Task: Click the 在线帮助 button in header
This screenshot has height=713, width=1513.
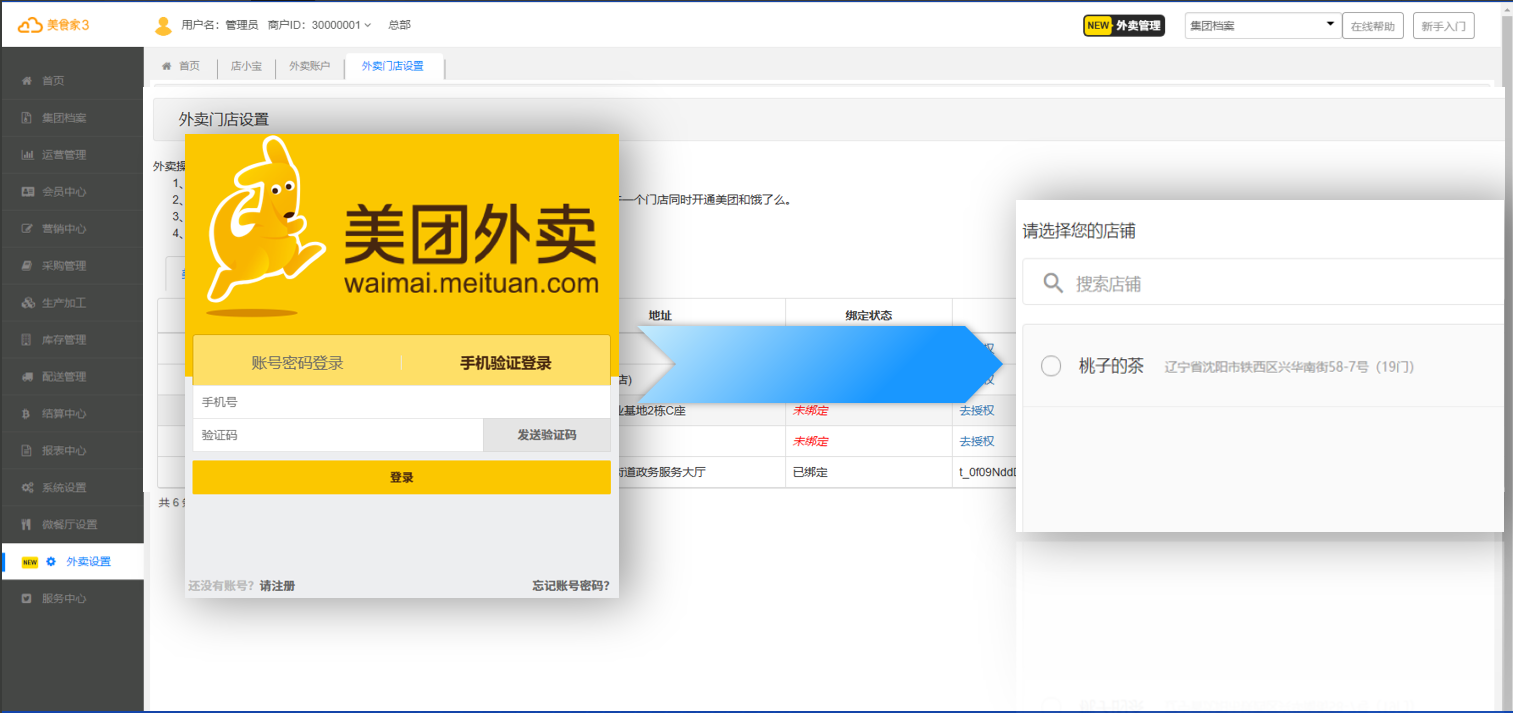Action: (x=1372, y=26)
